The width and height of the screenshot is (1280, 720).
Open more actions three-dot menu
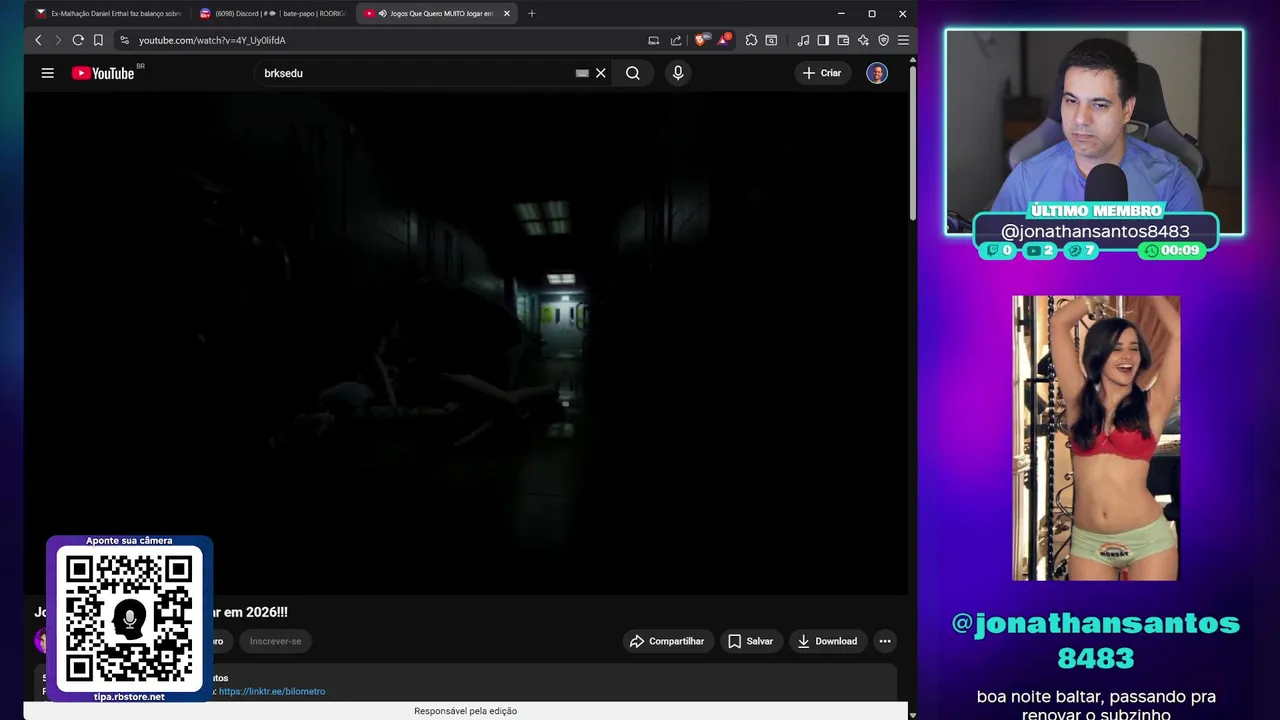885,641
